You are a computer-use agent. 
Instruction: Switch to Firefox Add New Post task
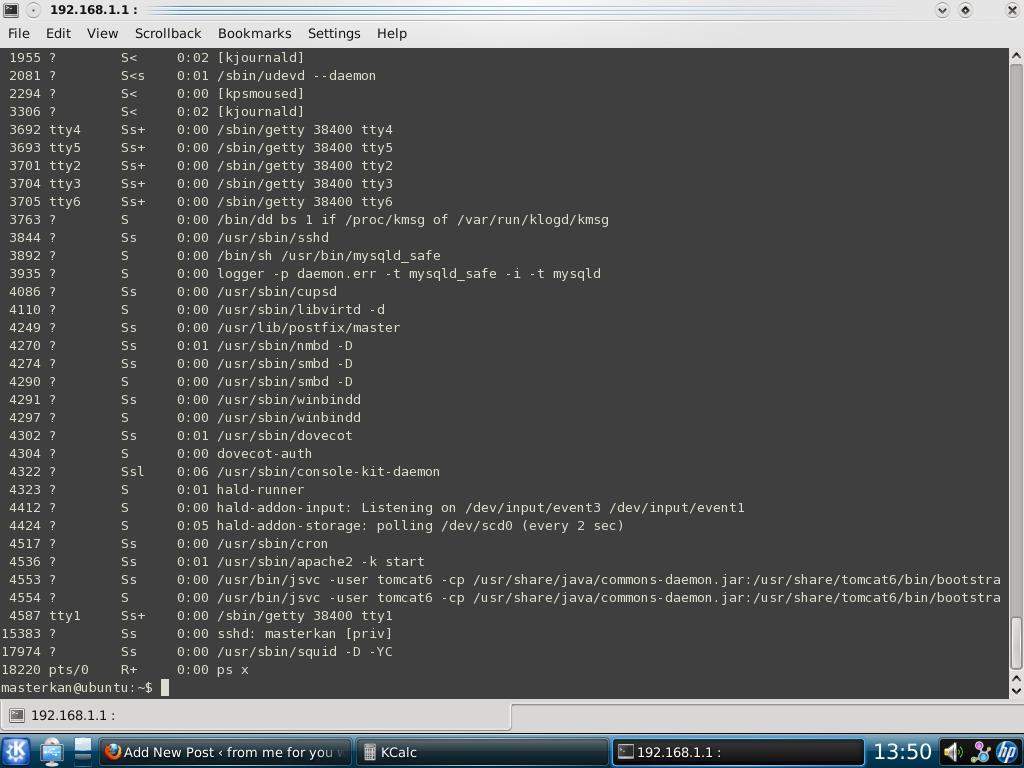click(225, 752)
